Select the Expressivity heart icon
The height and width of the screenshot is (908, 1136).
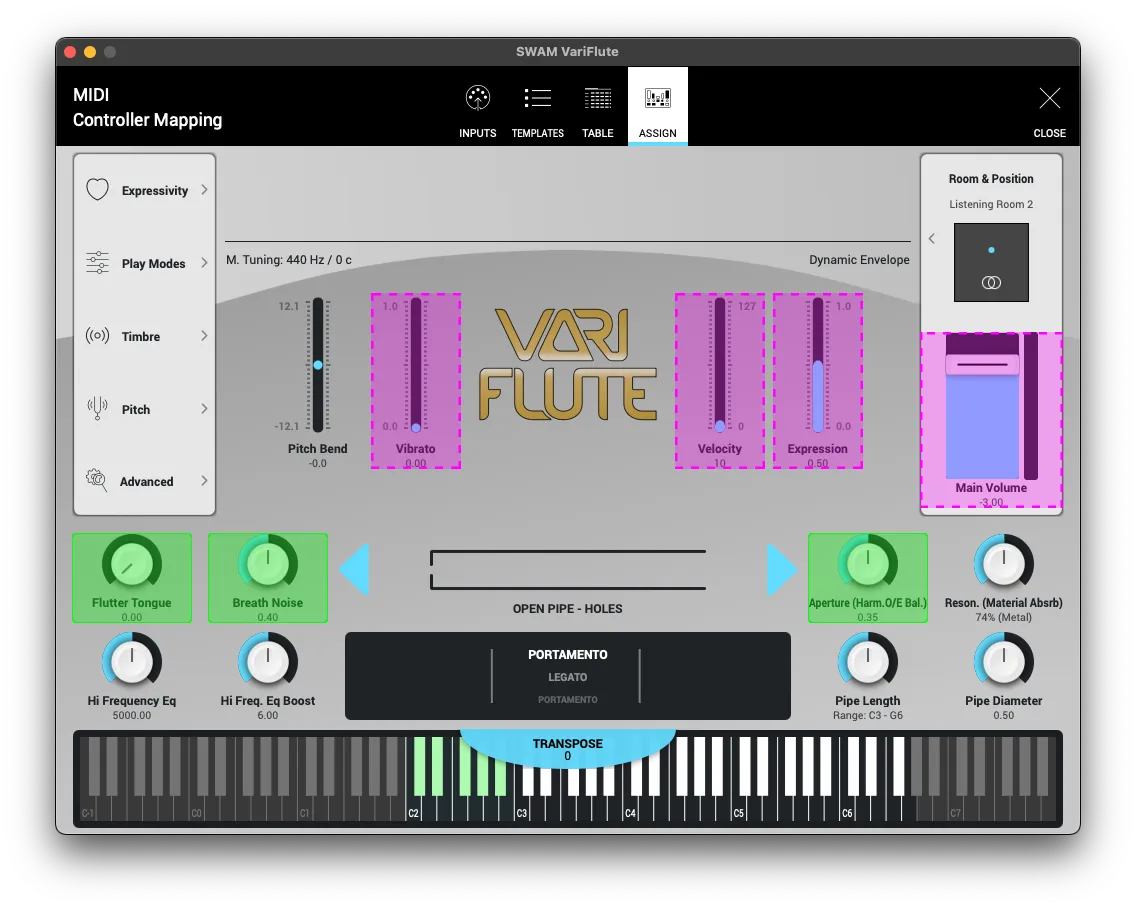(97, 189)
